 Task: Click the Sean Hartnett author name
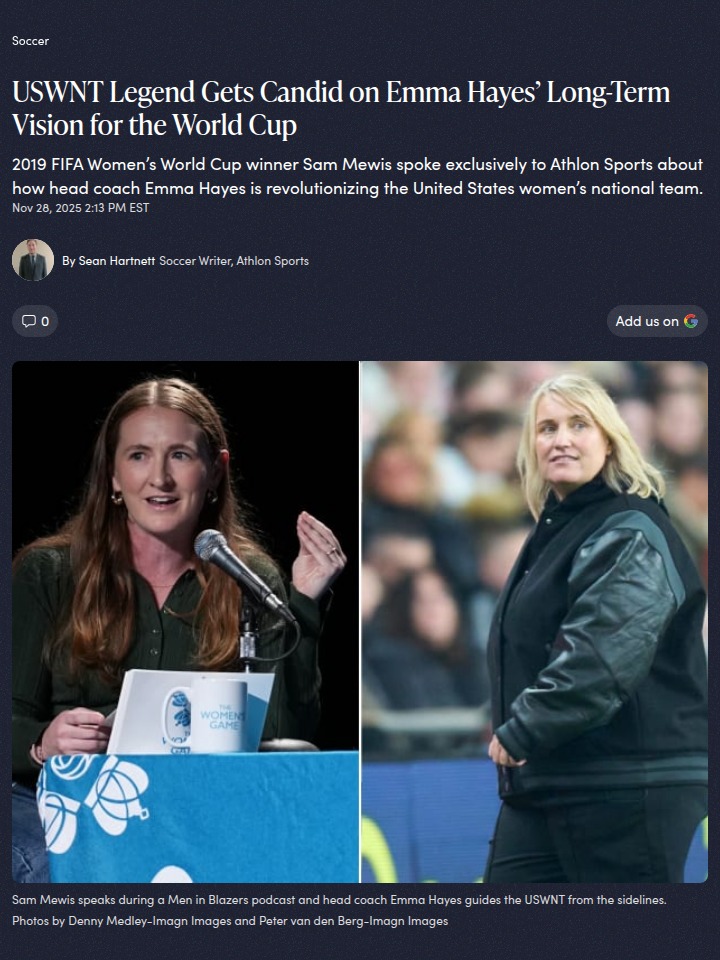pos(116,261)
